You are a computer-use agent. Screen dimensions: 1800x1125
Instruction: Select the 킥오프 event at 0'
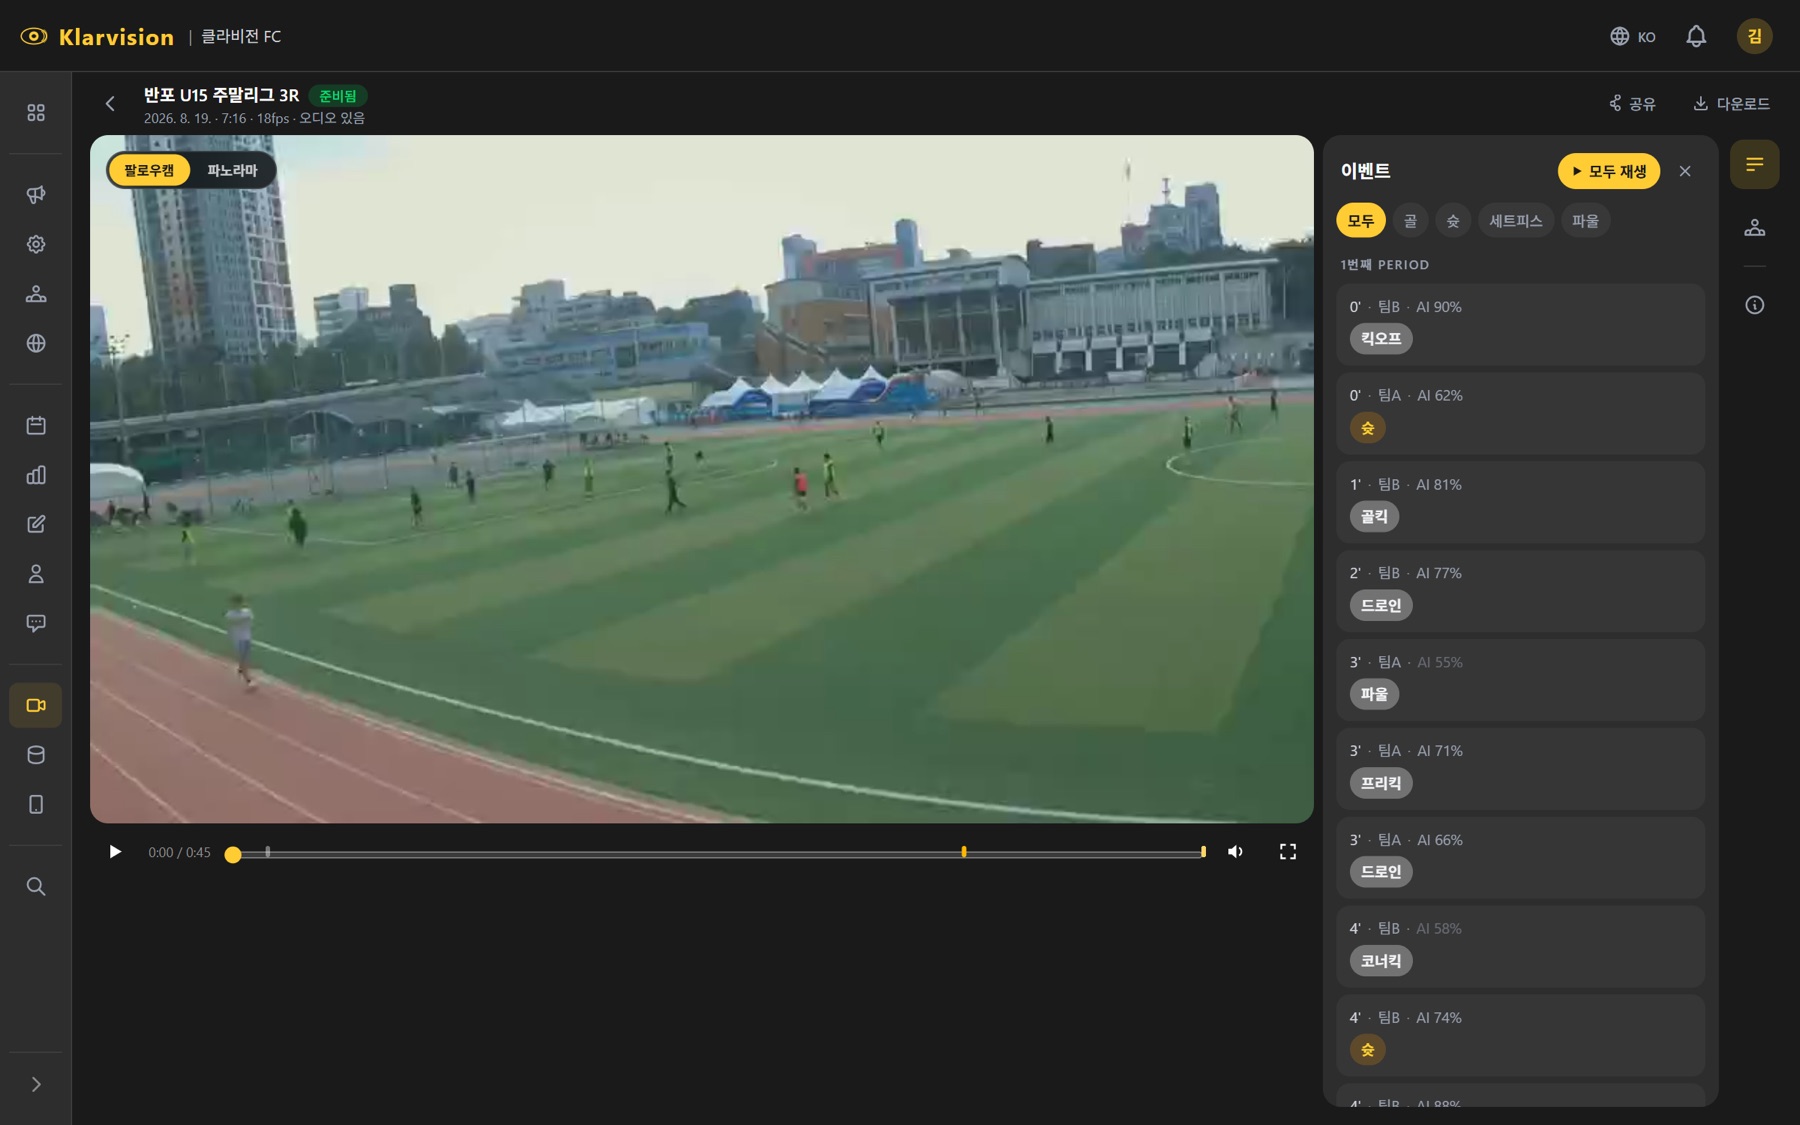[x=1520, y=324]
